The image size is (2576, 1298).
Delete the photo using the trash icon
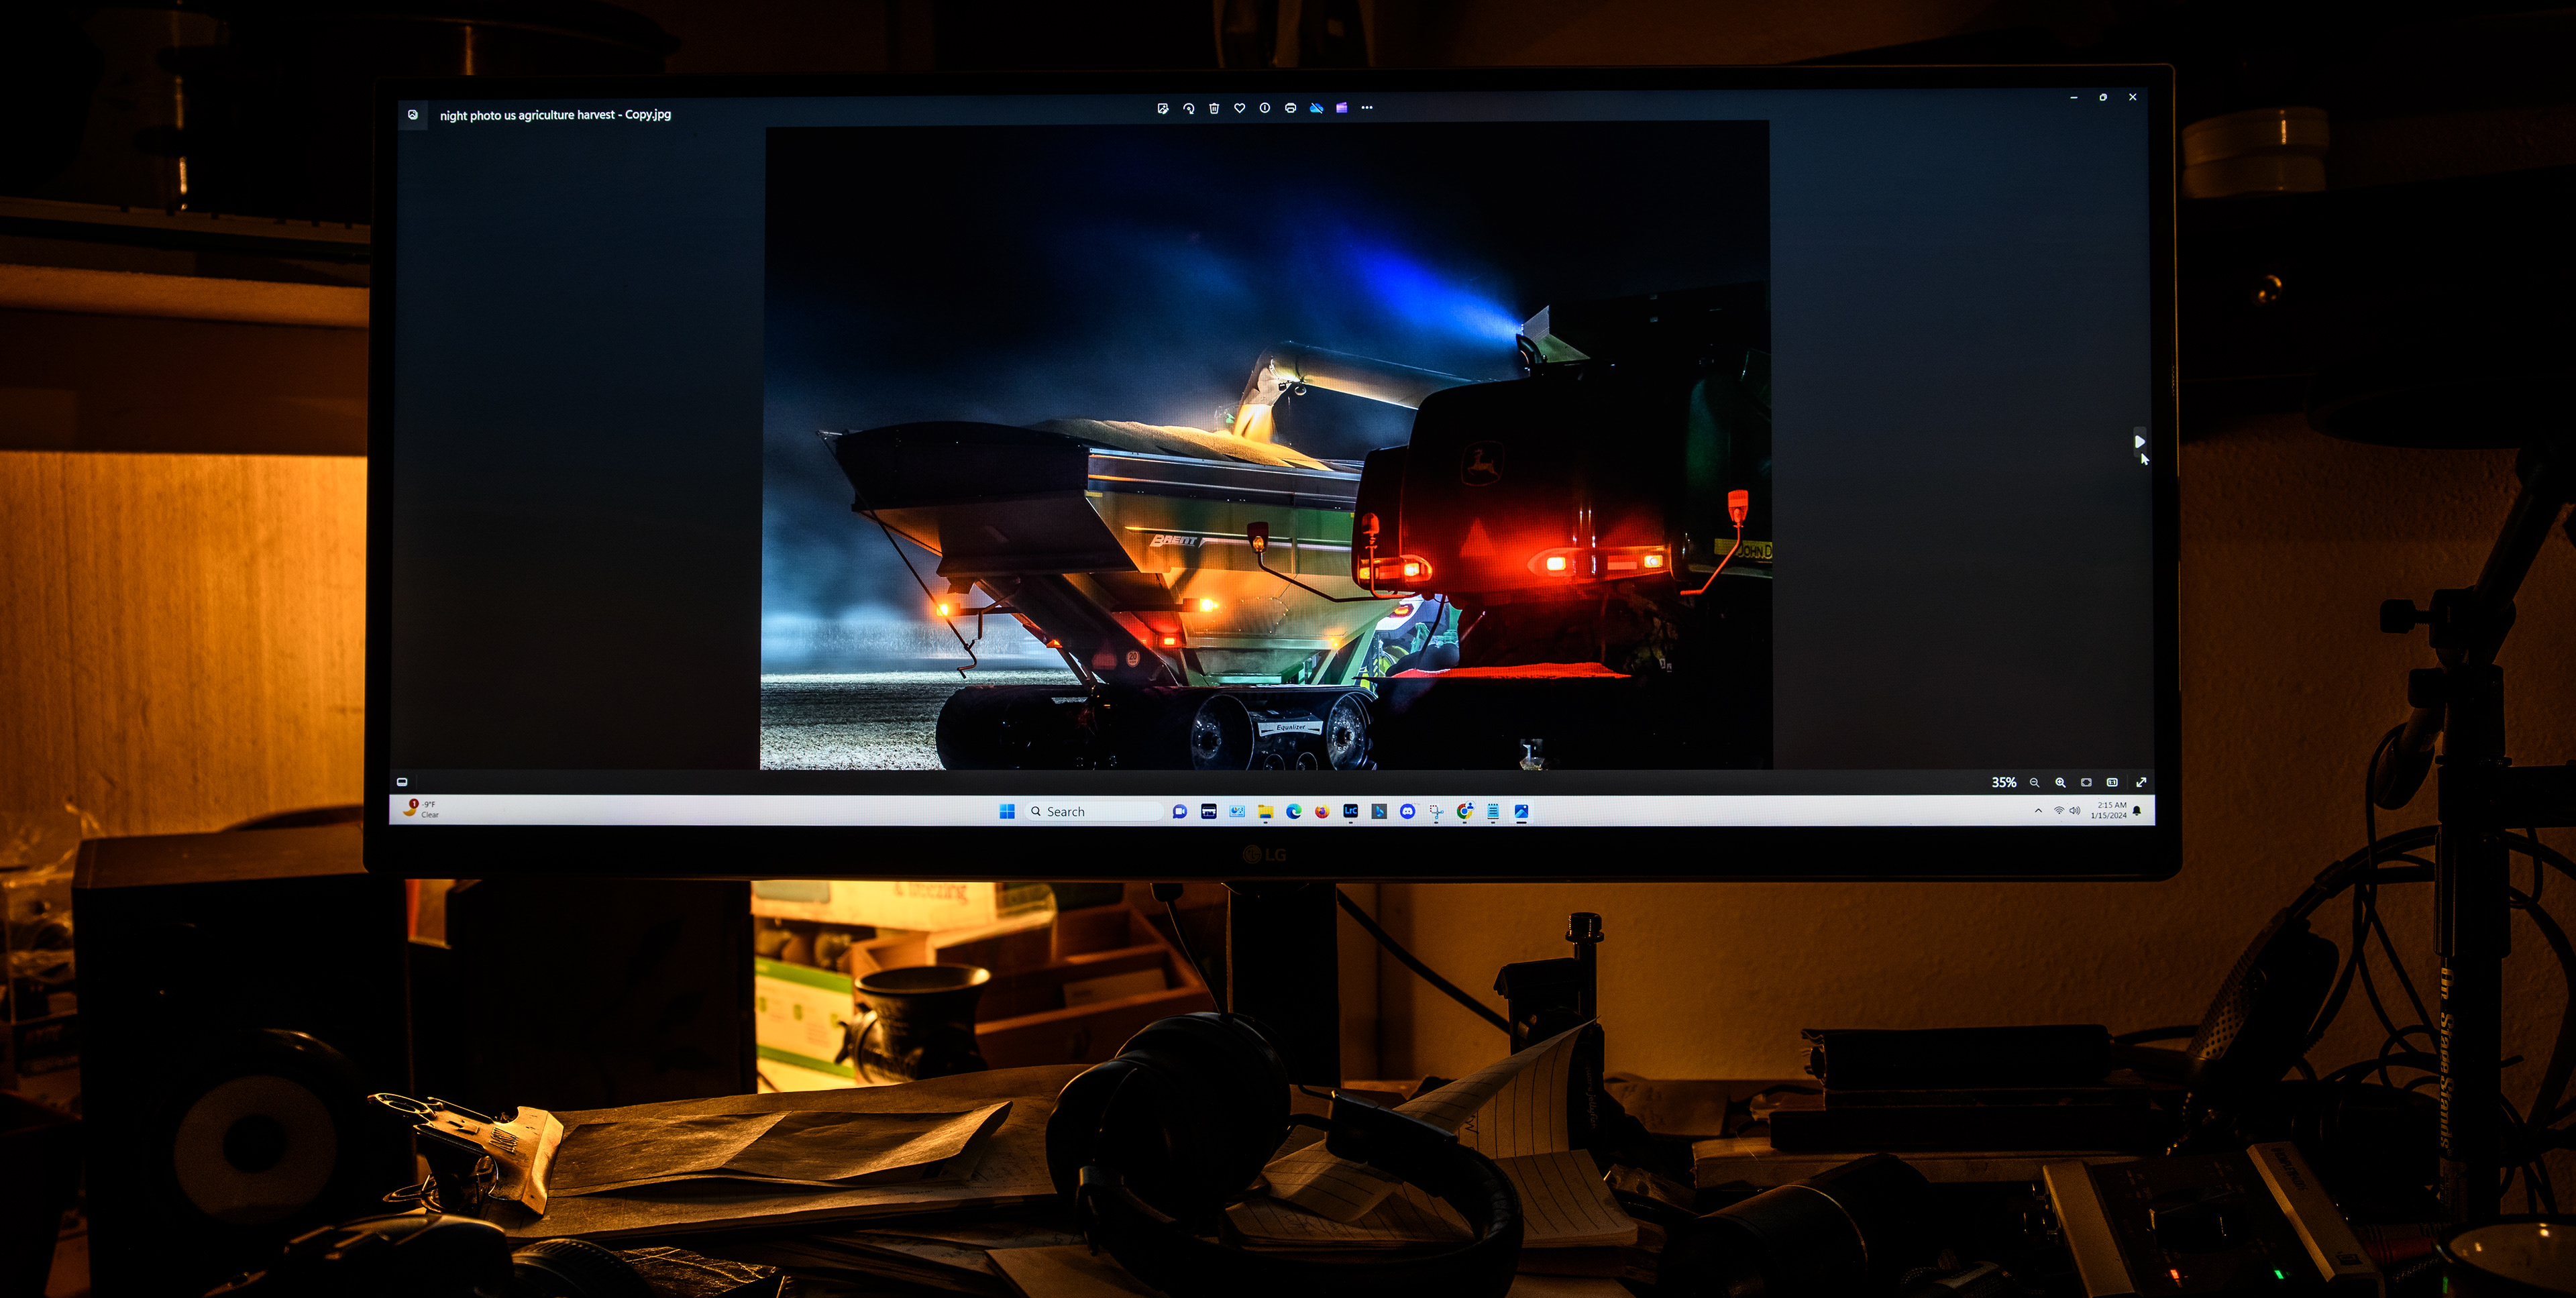(1214, 108)
